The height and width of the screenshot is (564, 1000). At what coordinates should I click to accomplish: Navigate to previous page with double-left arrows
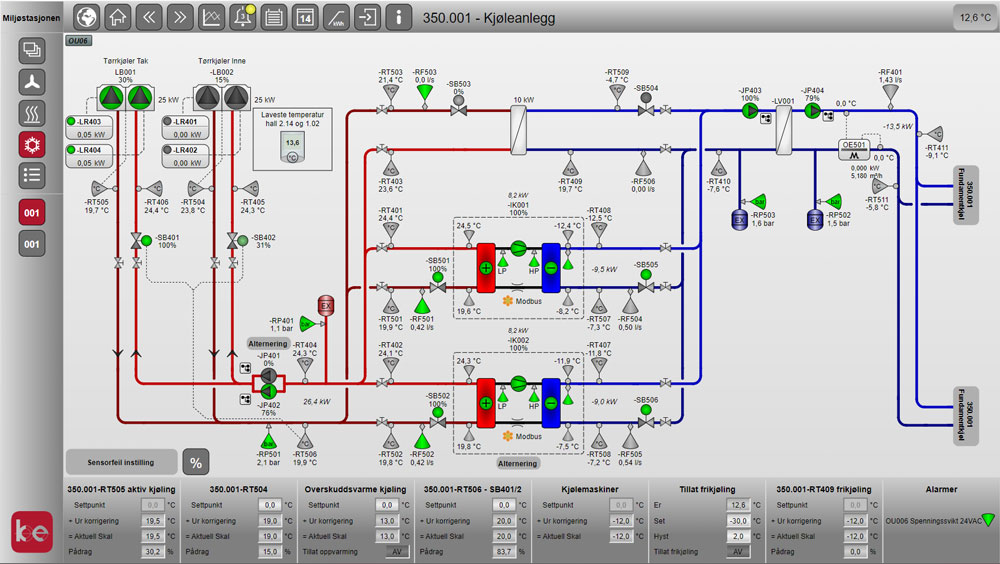[149, 17]
